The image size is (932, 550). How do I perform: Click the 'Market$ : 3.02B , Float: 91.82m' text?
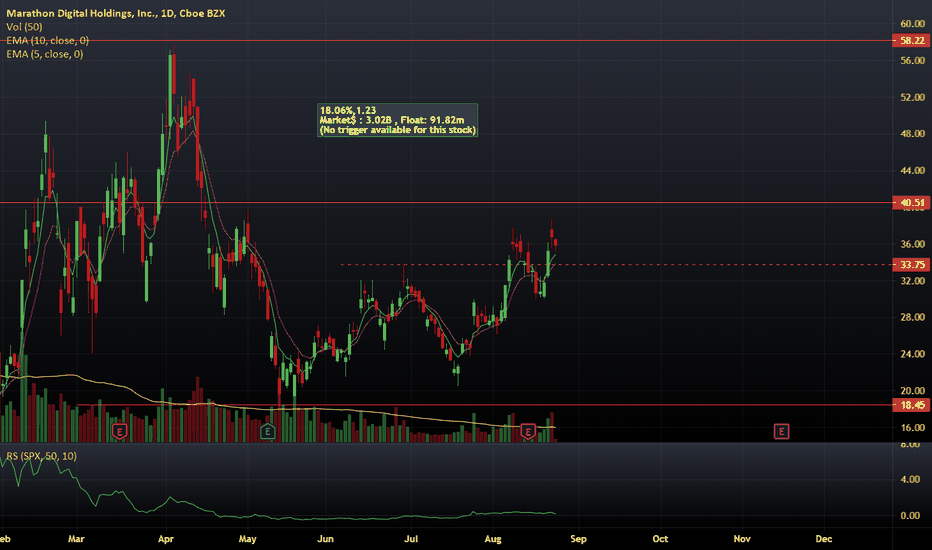[392, 120]
